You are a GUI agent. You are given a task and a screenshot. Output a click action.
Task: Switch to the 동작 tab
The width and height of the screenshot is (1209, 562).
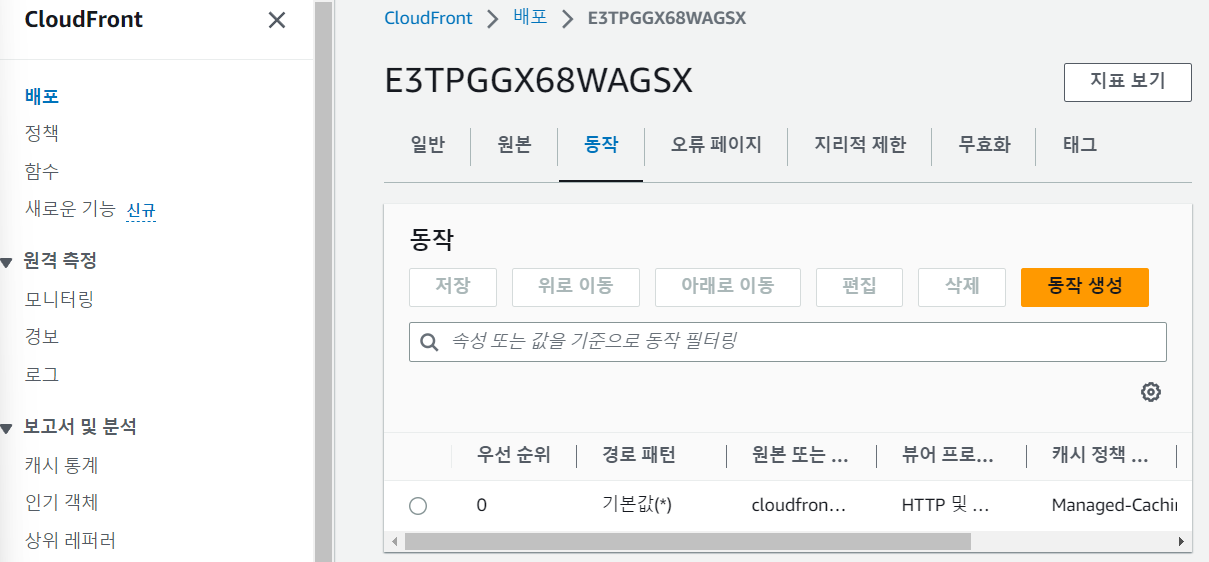coord(601,145)
